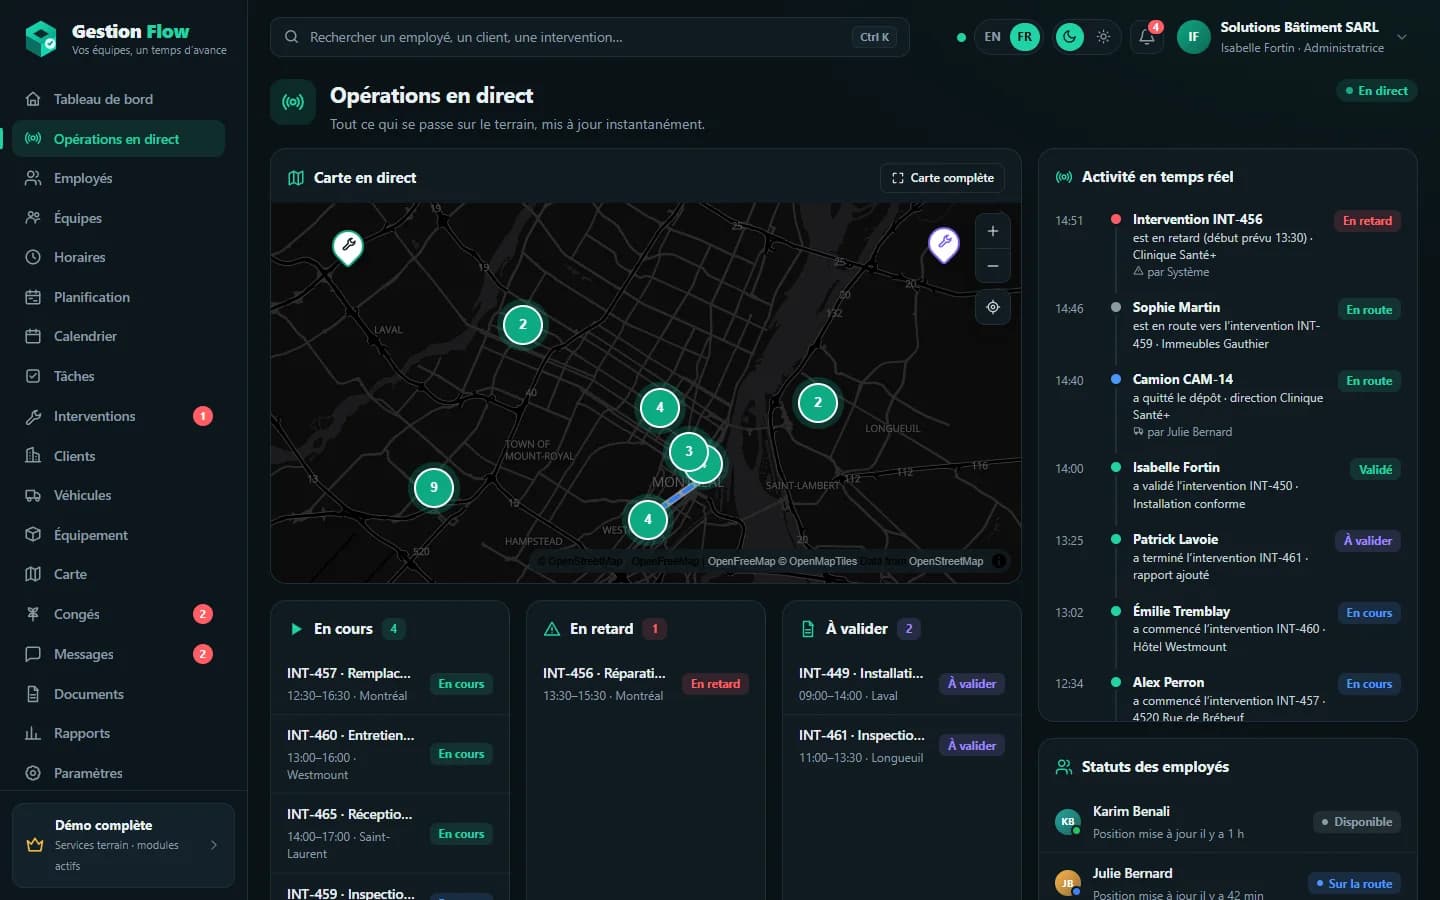
Task: Click the live broadcast icon beside page title
Action: [293, 102]
